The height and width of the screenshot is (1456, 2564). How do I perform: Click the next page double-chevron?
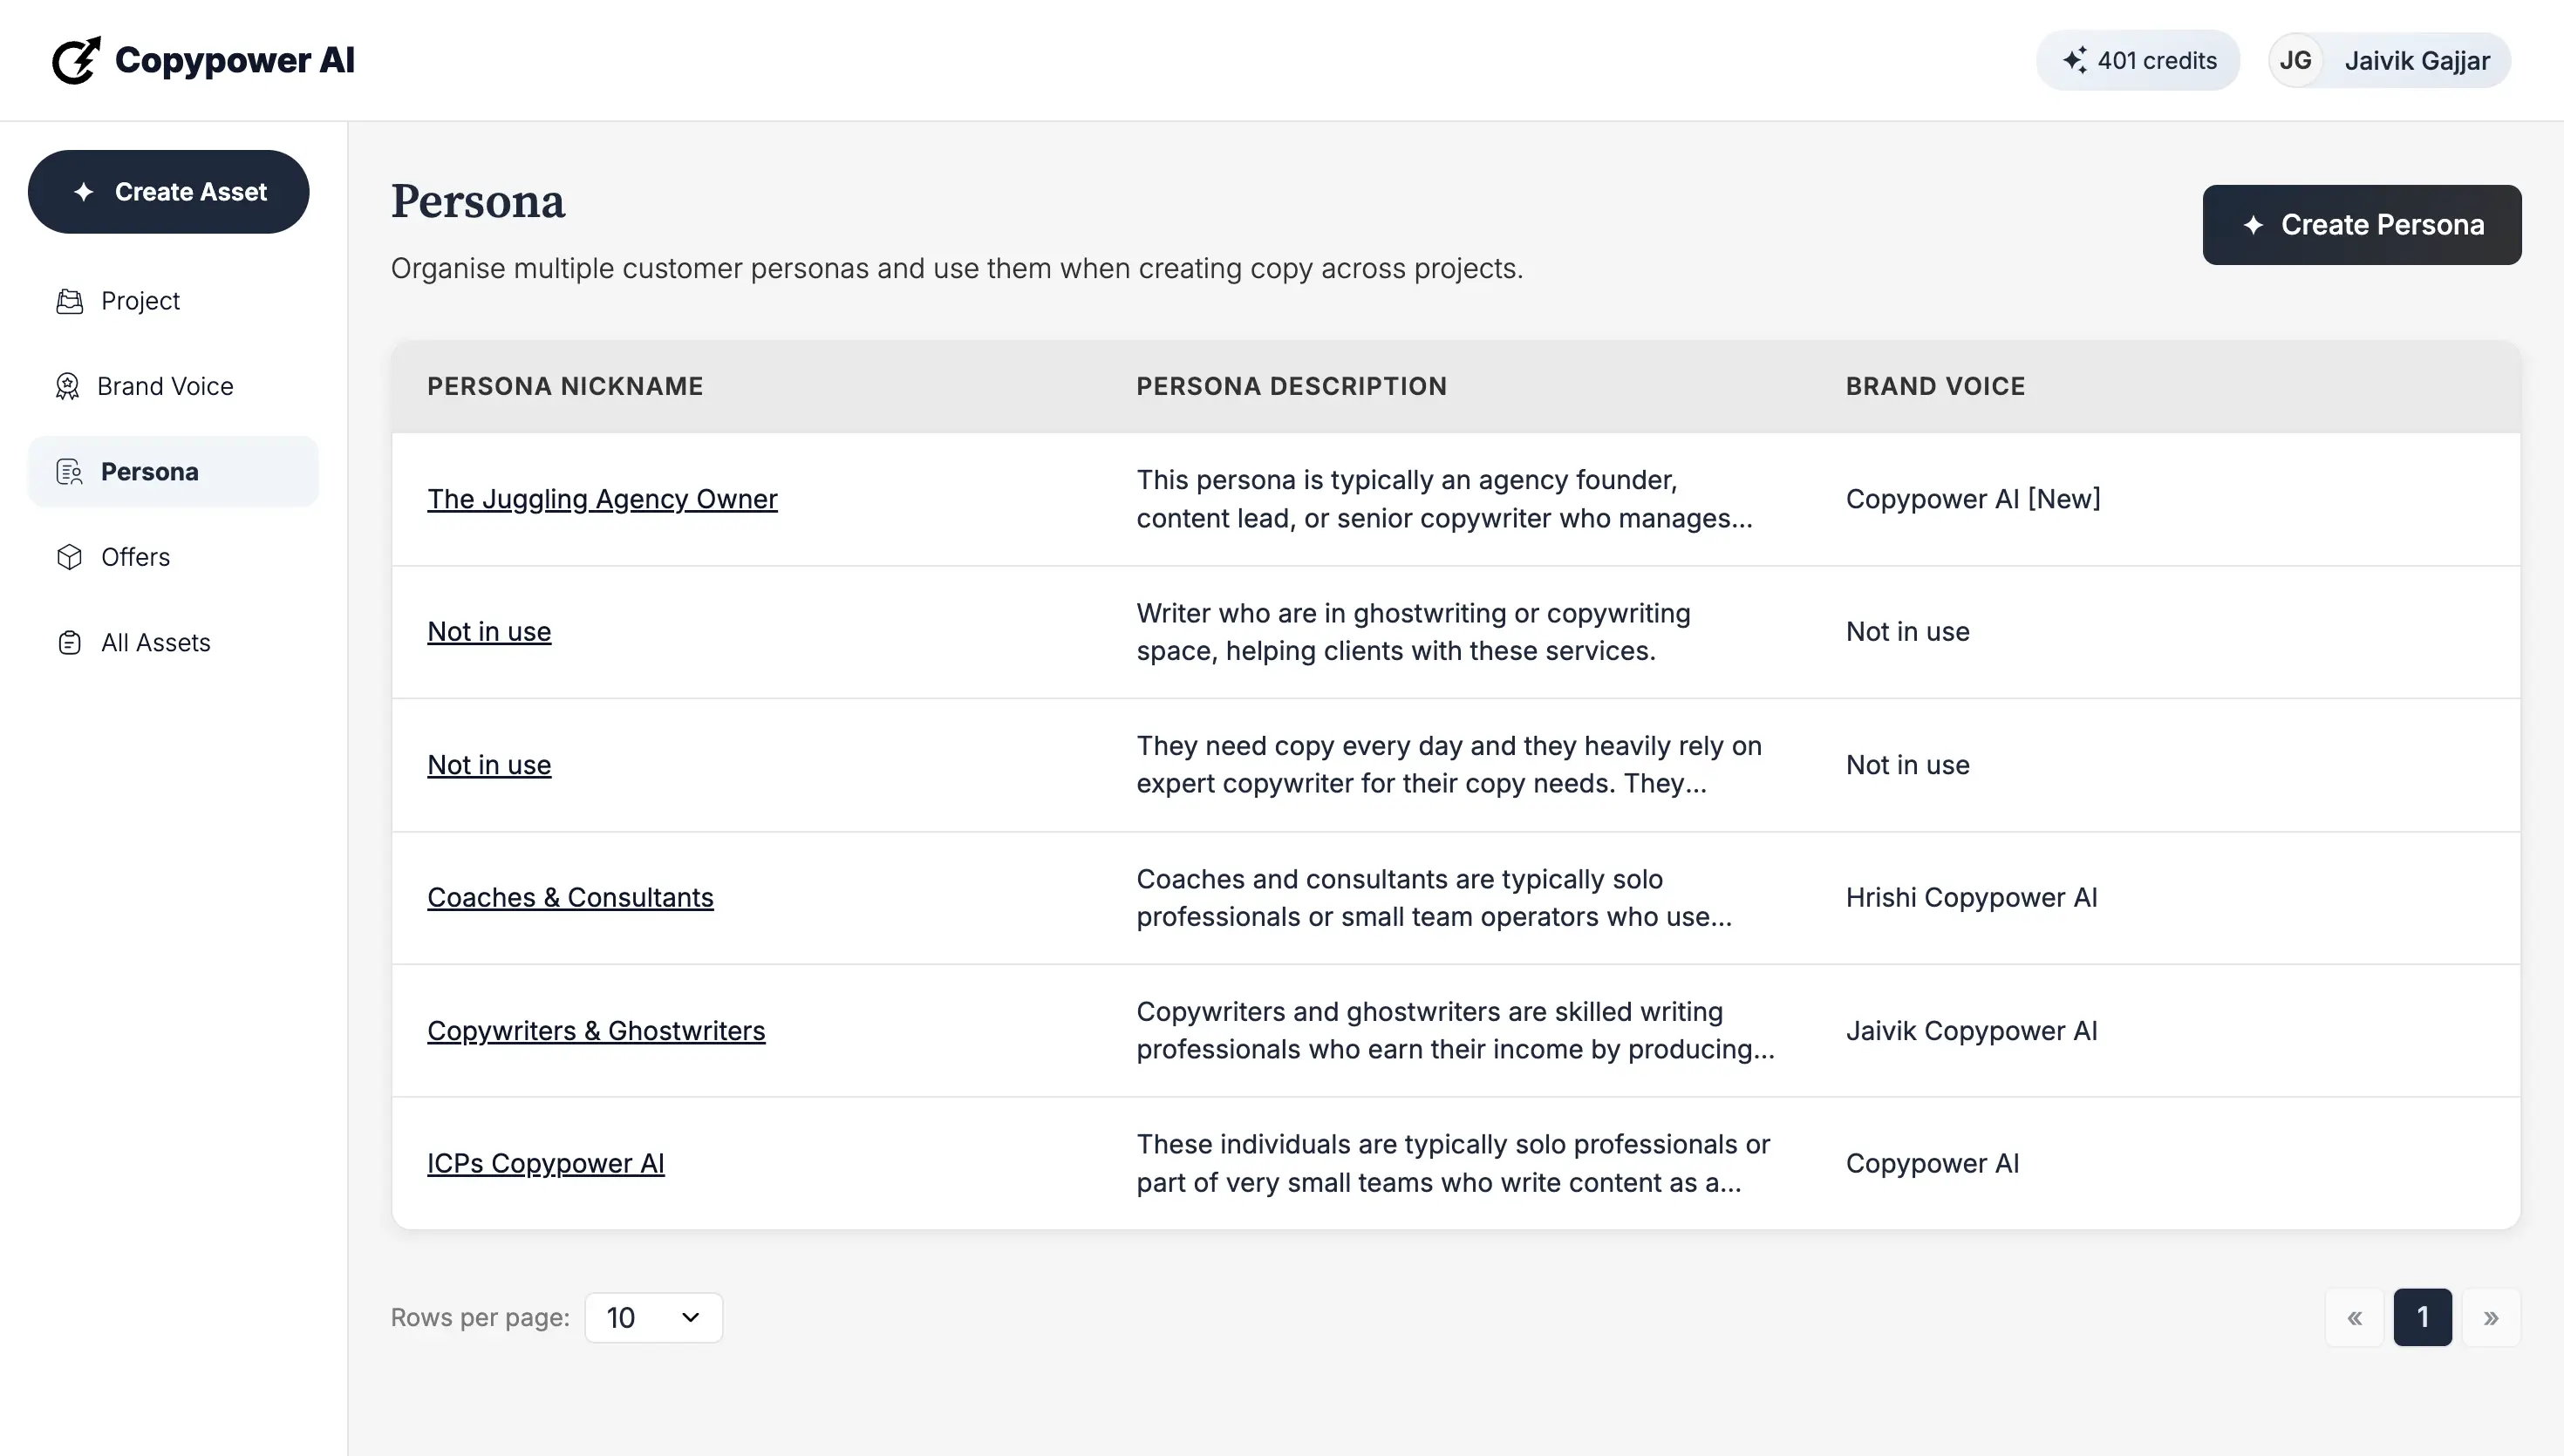[x=2491, y=1317]
